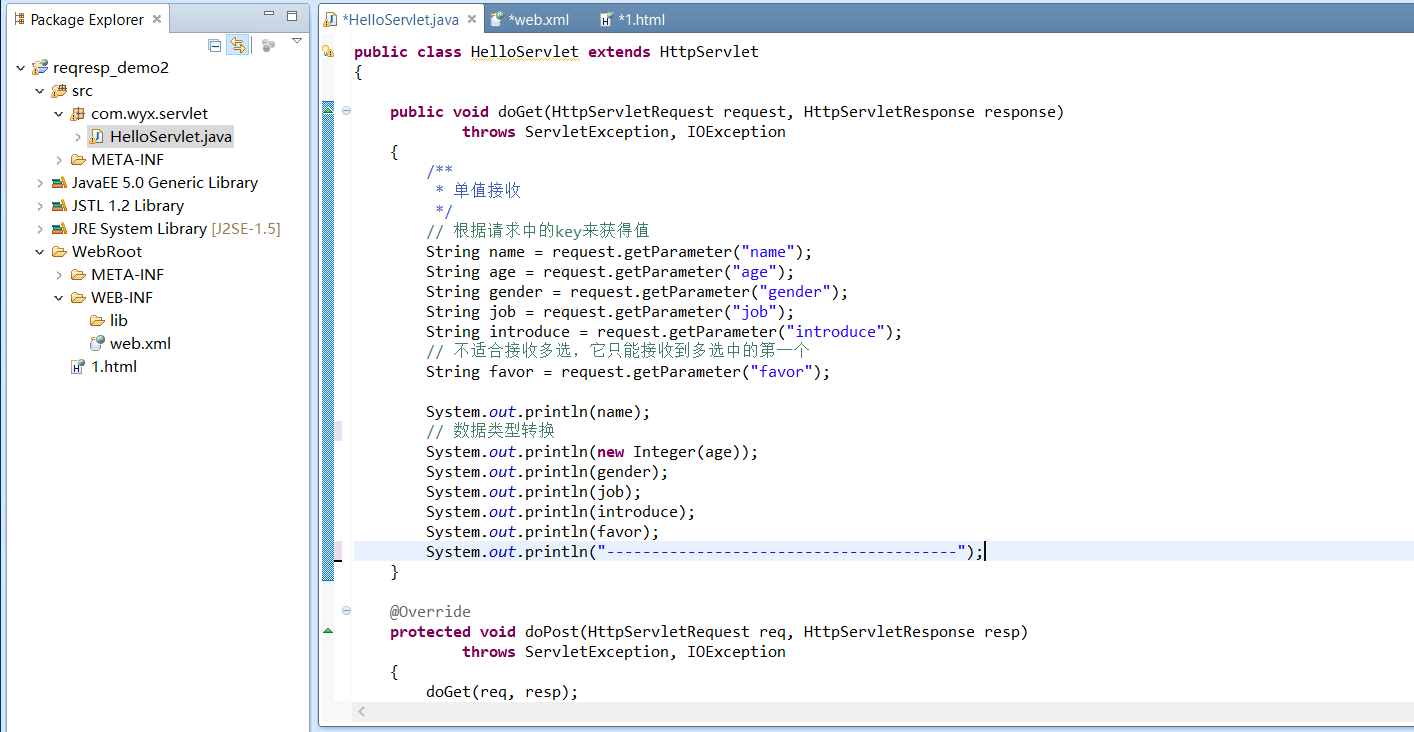Select the lib folder in WEB-INF
Screen dimensions: 1414x732
[x=109, y=321]
